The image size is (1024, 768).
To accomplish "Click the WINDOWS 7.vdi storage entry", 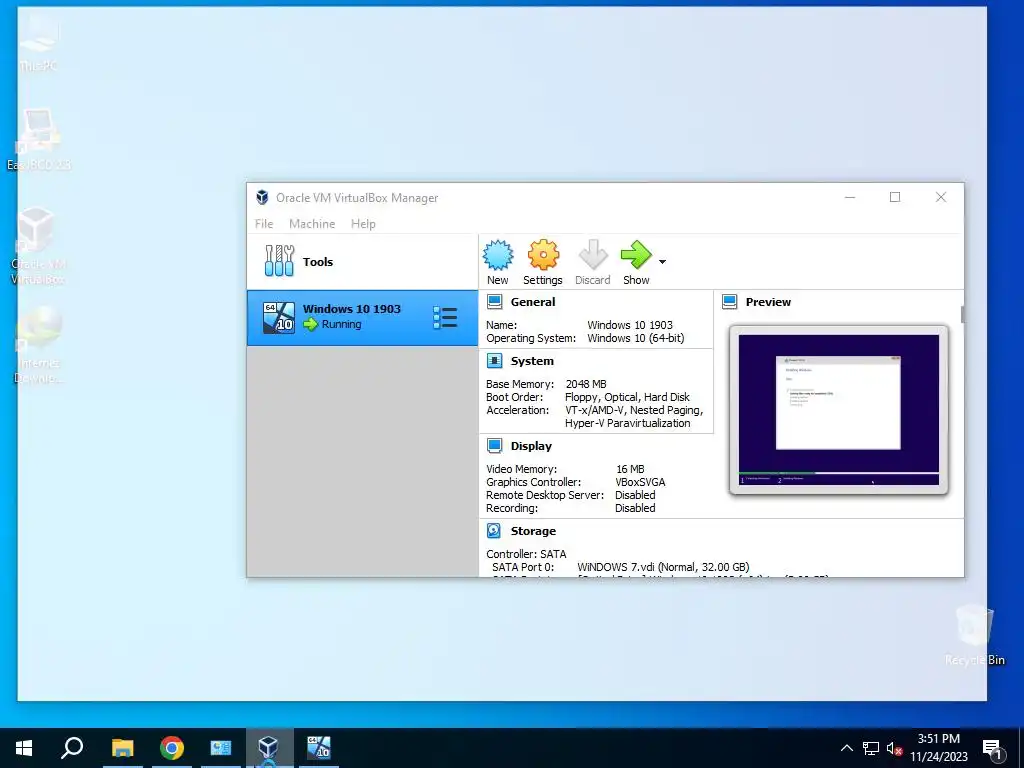I will pyautogui.click(x=663, y=567).
